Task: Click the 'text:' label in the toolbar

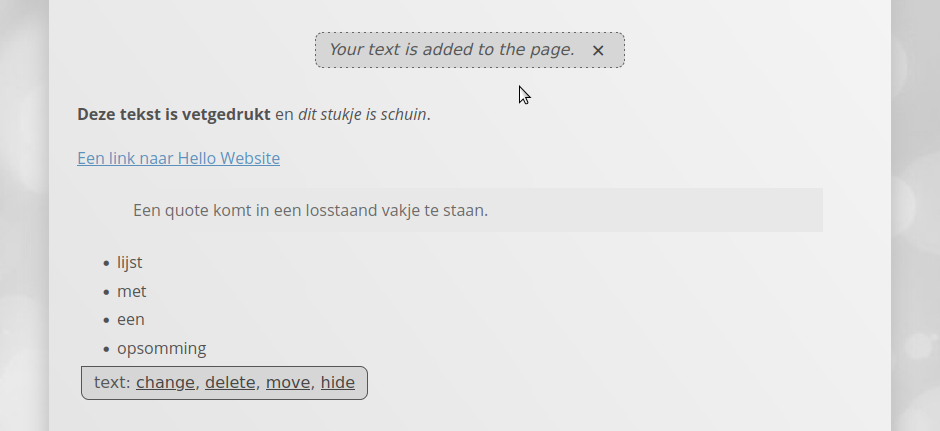Action: (x=111, y=382)
